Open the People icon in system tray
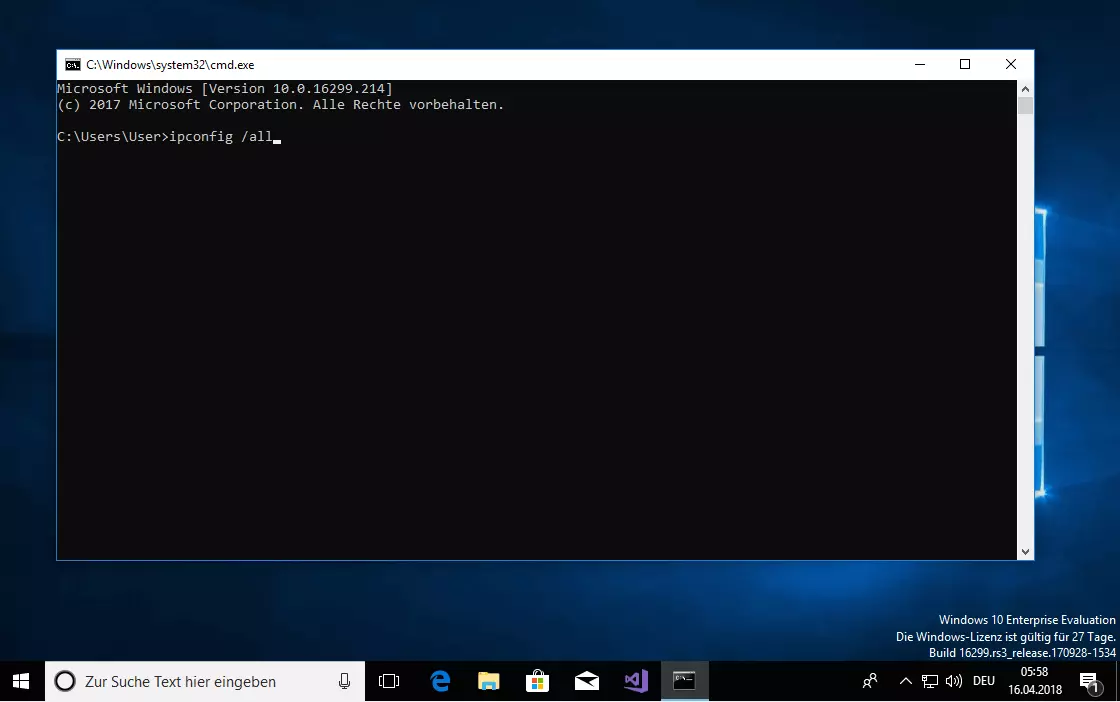 [x=870, y=681]
